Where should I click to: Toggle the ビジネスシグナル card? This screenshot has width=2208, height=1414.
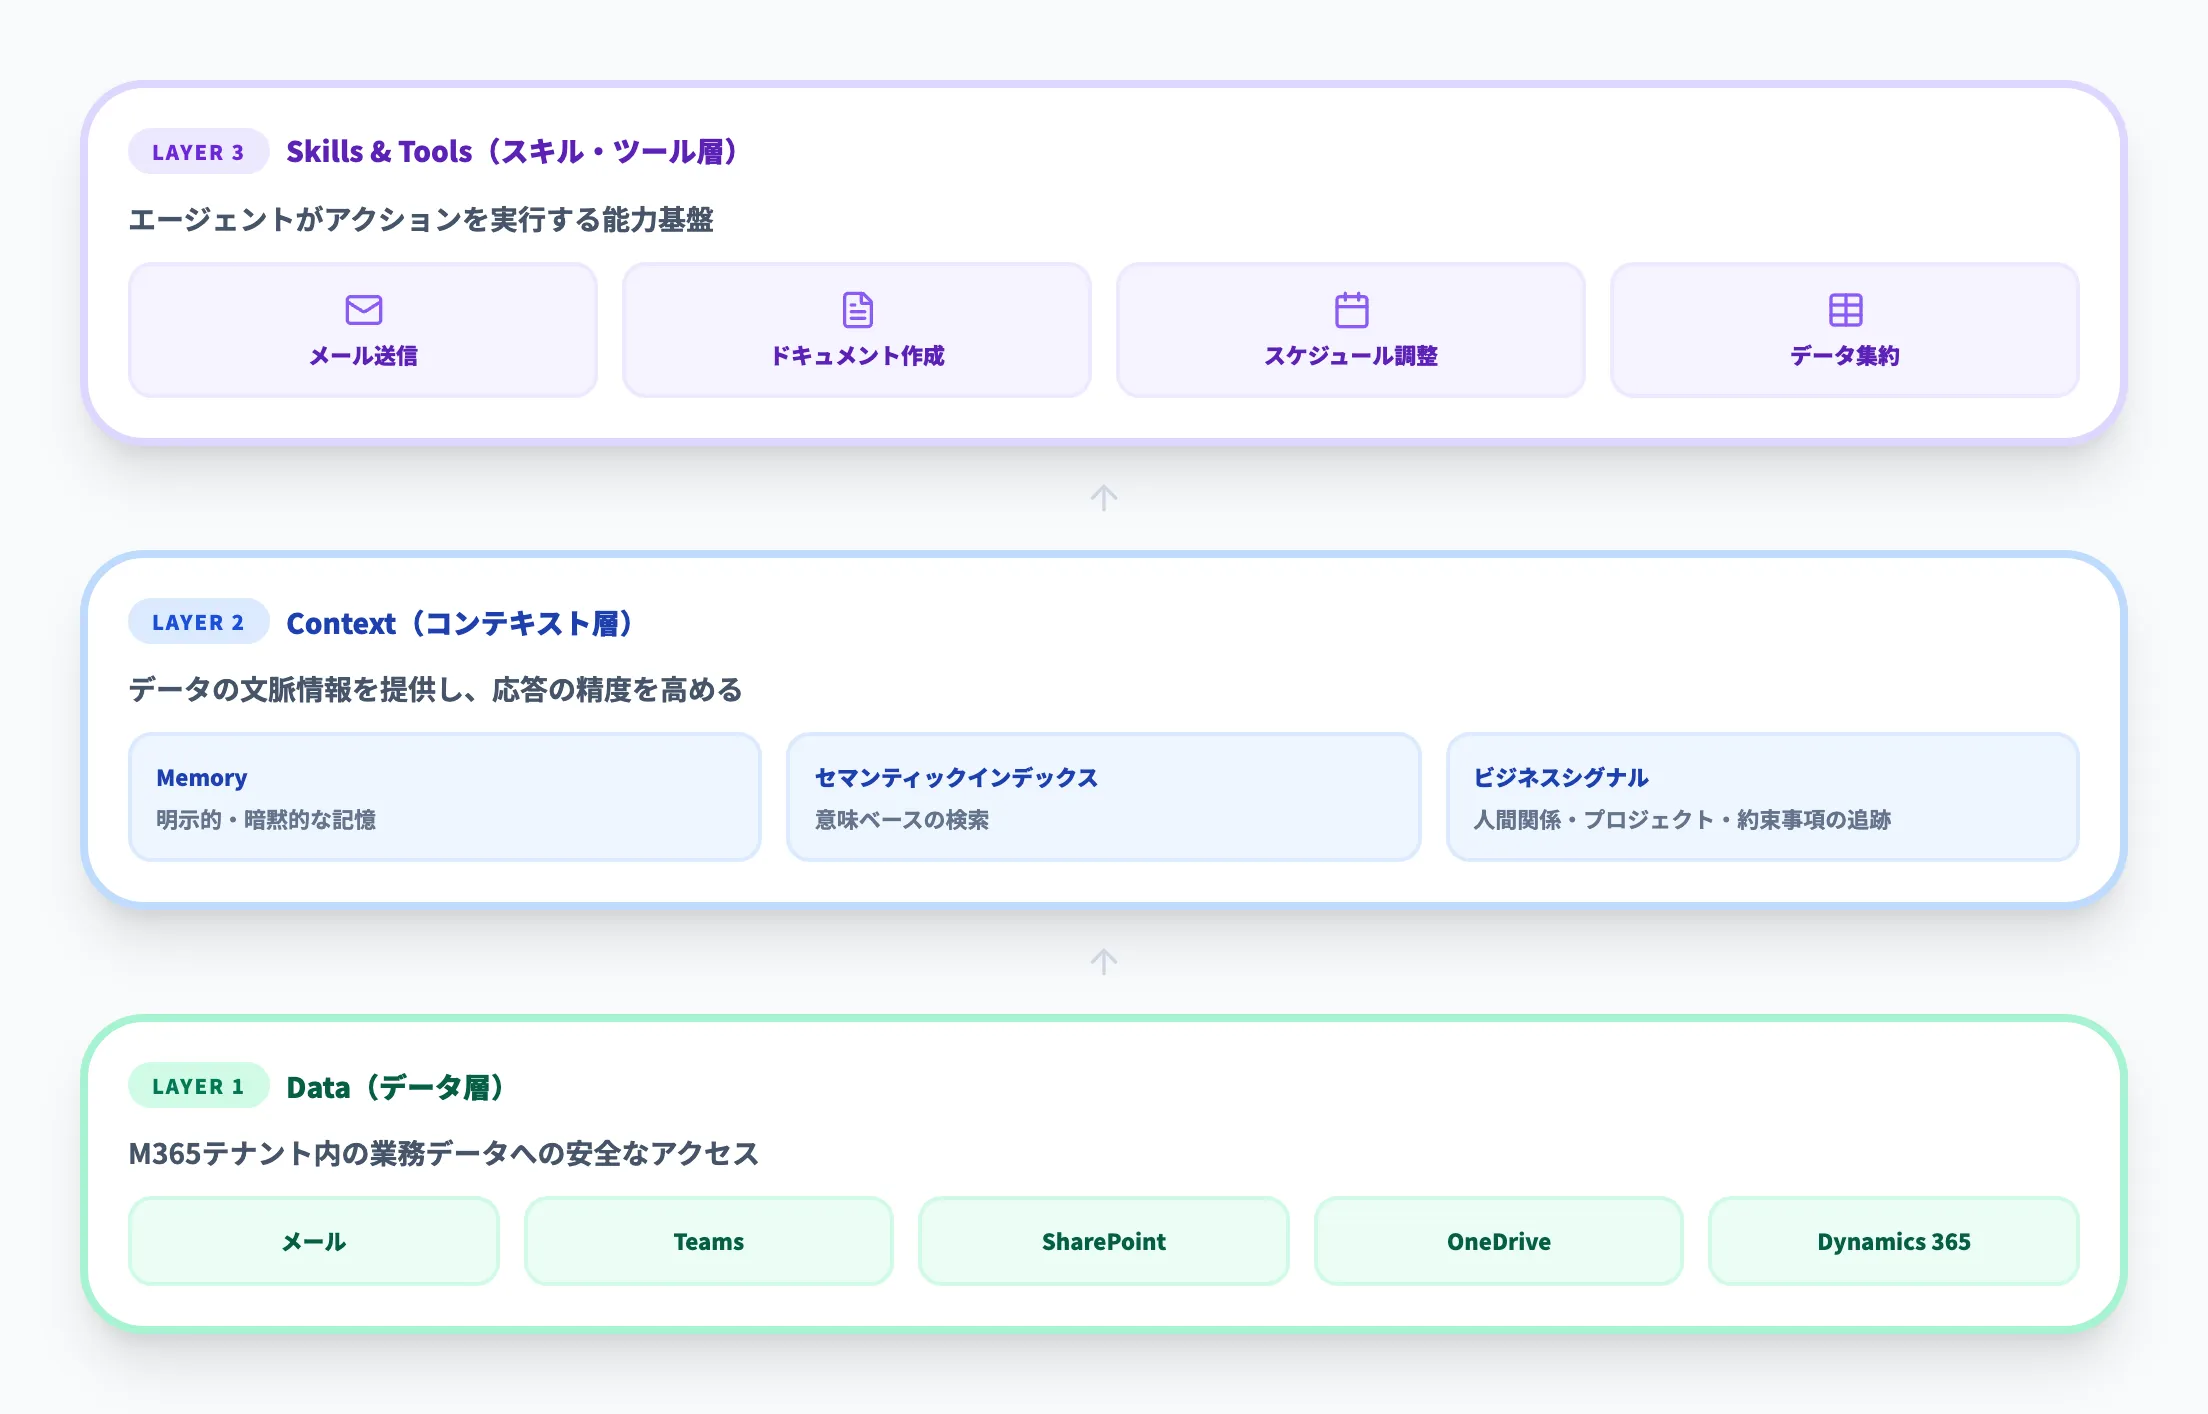[1763, 796]
